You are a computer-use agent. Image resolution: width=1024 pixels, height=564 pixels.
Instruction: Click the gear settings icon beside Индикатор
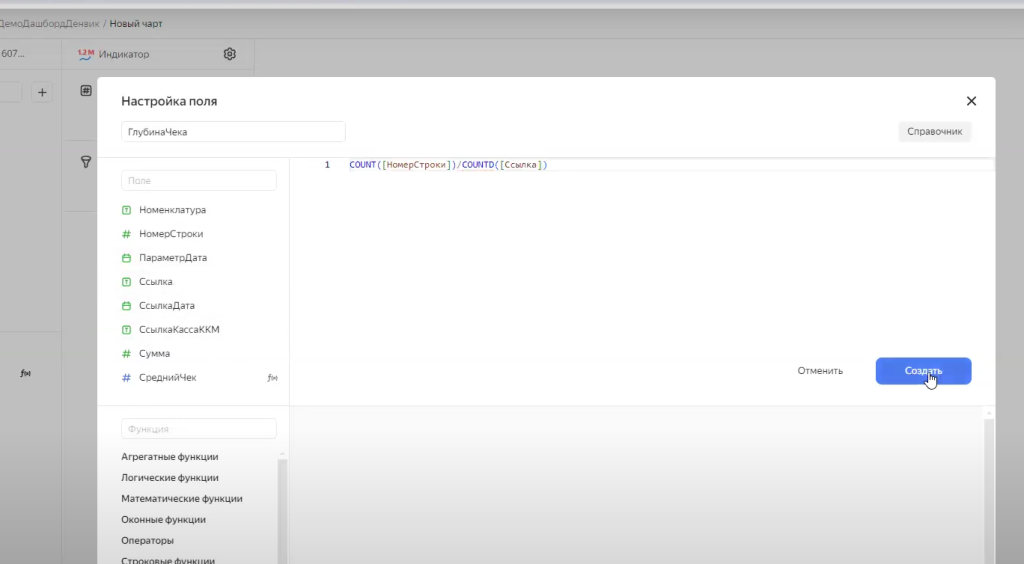(x=229, y=54)
